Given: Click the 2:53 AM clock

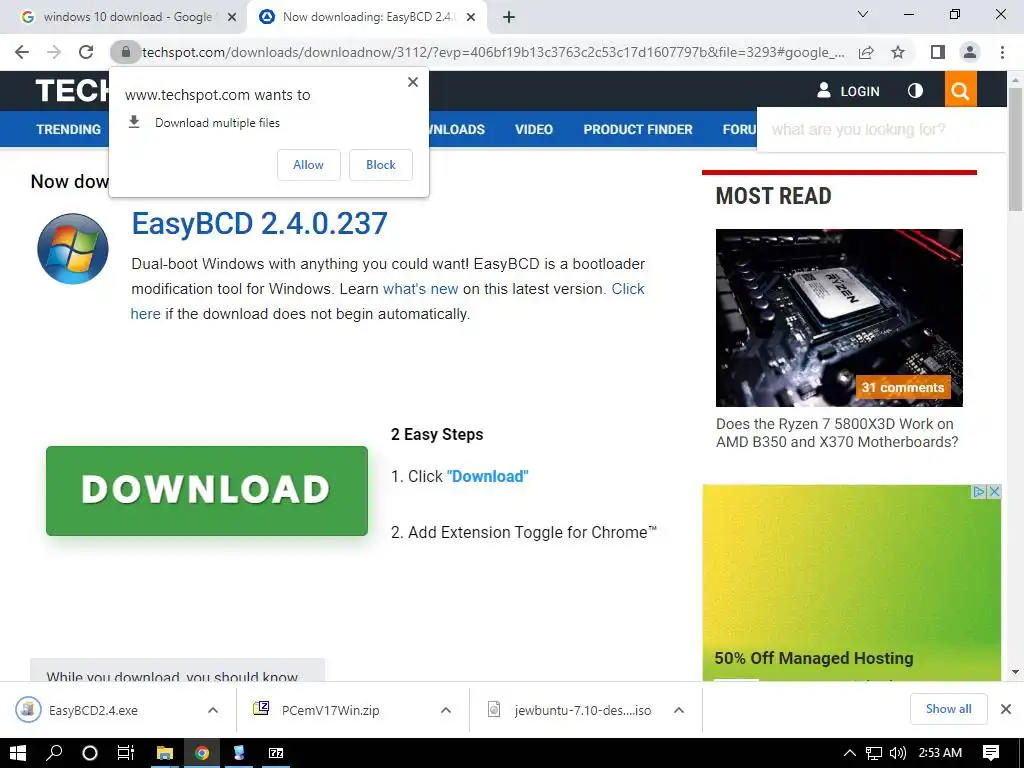Looking at the screenshot, I should pyautogui.click(x=940, y=753).
